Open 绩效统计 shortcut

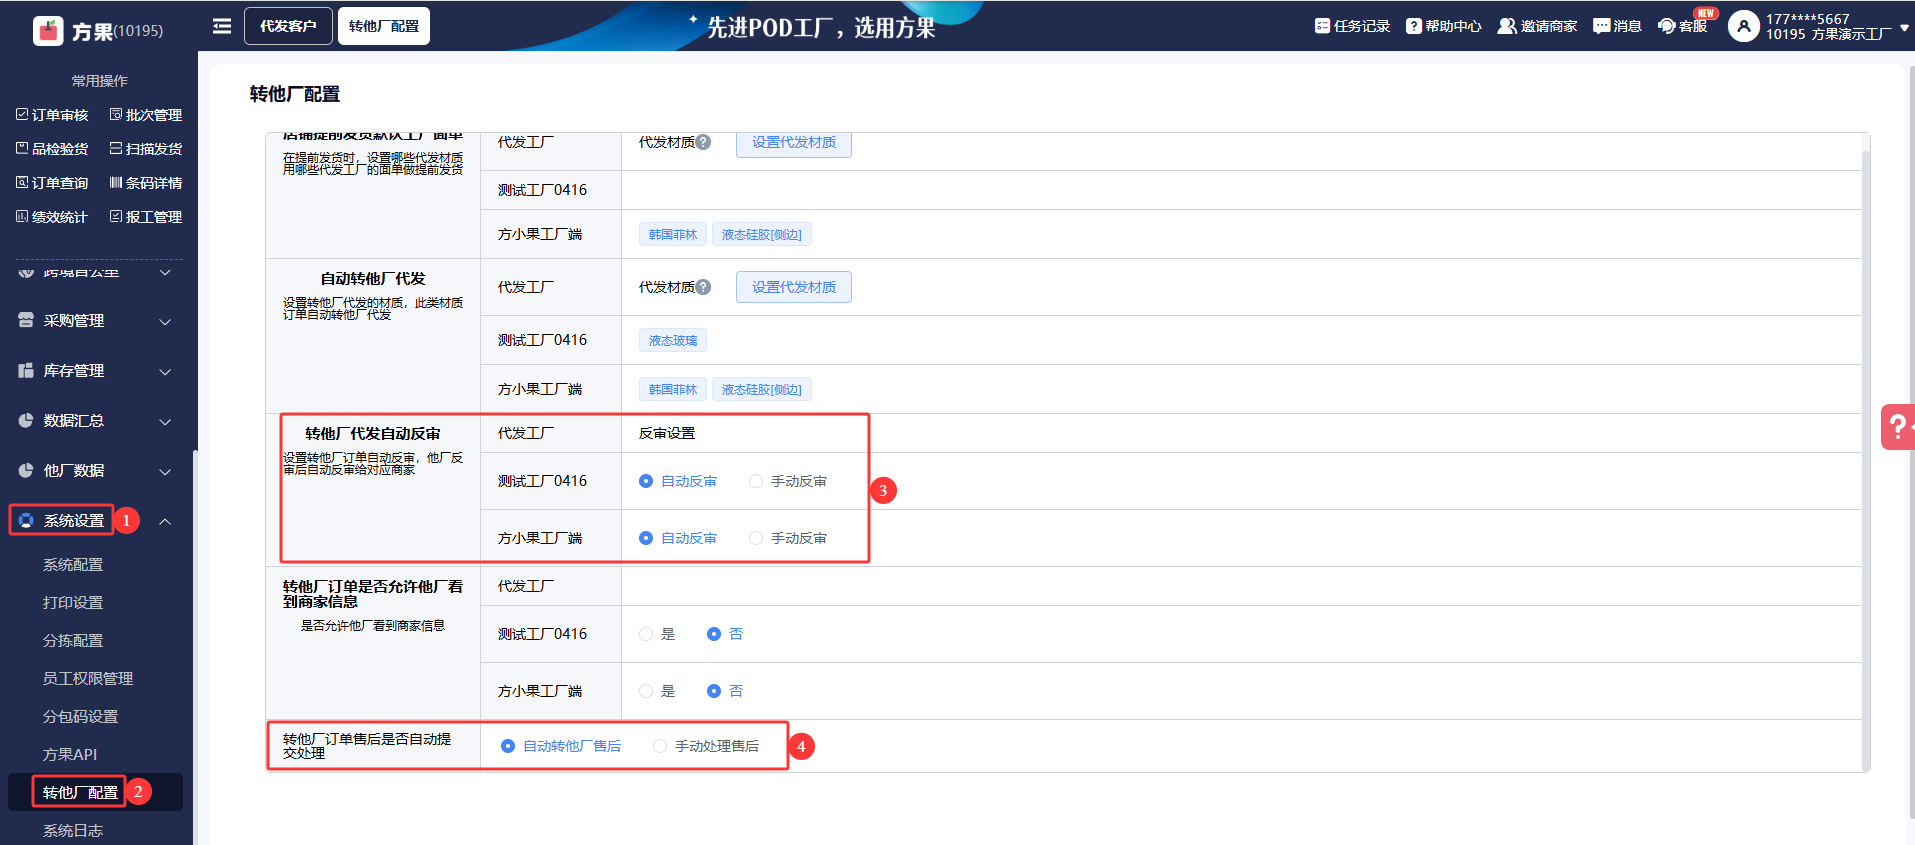[52, 217]
